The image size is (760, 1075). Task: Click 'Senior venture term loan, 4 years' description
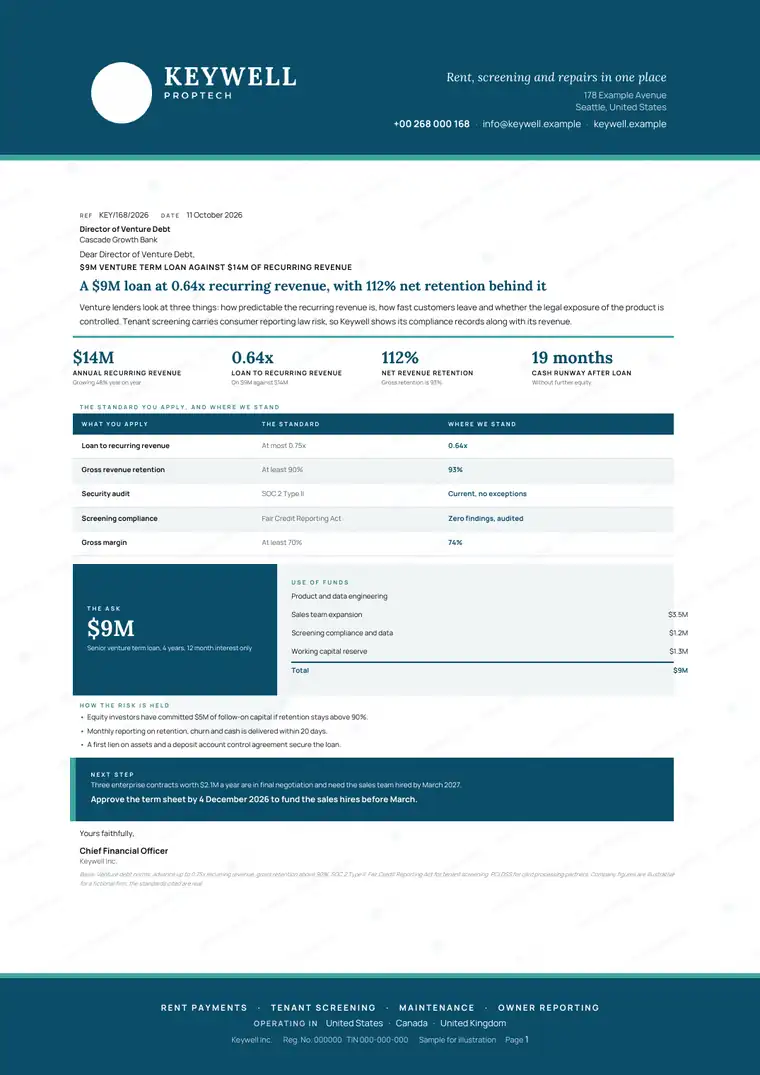click(169, 648)
